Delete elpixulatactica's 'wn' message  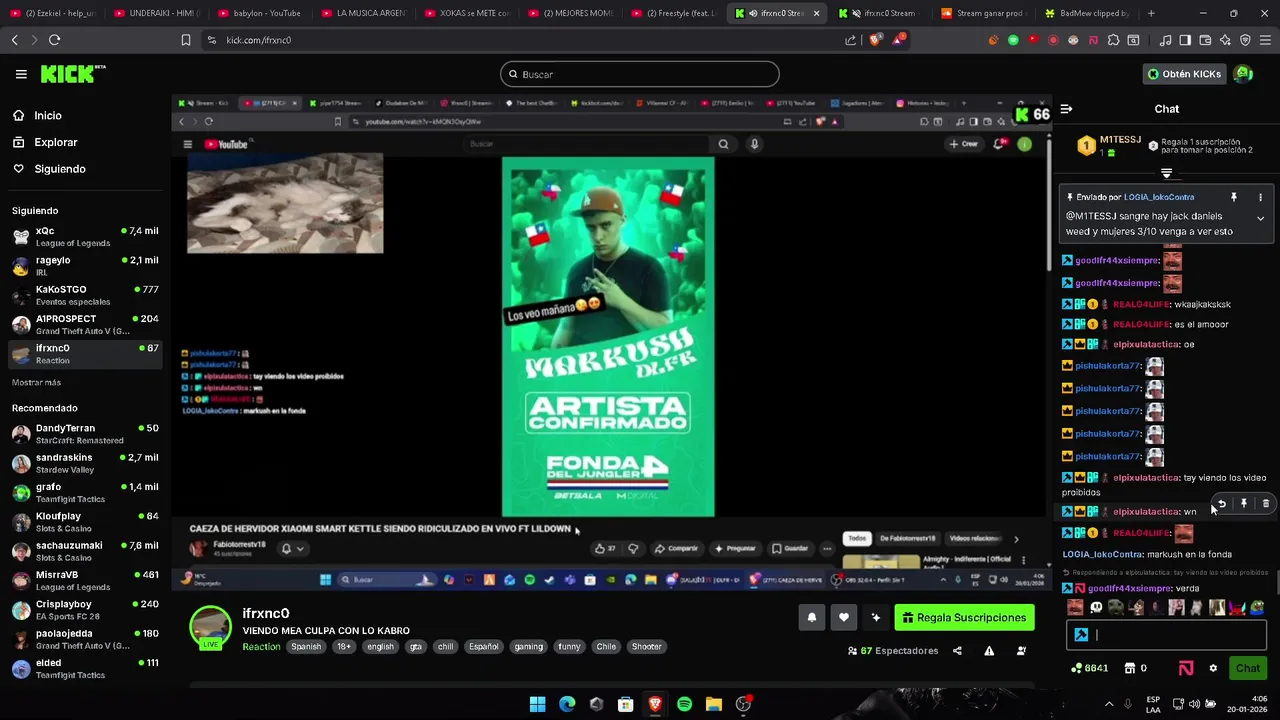click(x=1265, y=504)
